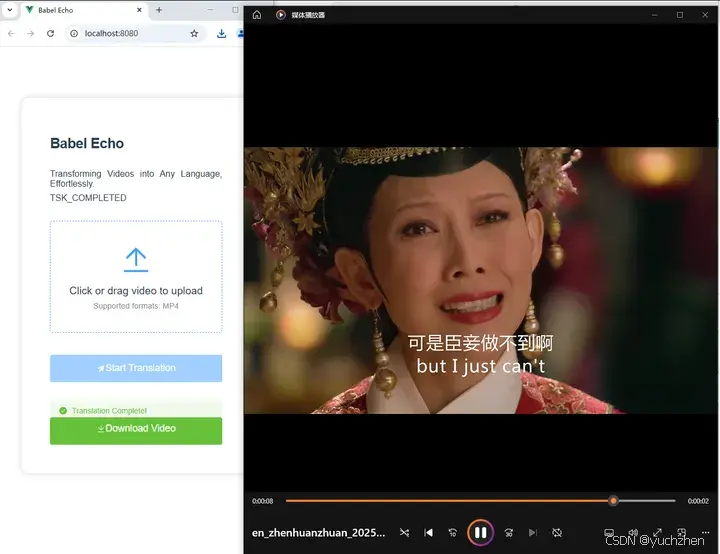This screenshot has width=720, height=554.
Task: Skip back 10 seconds in media player
Action: (452, 532)
